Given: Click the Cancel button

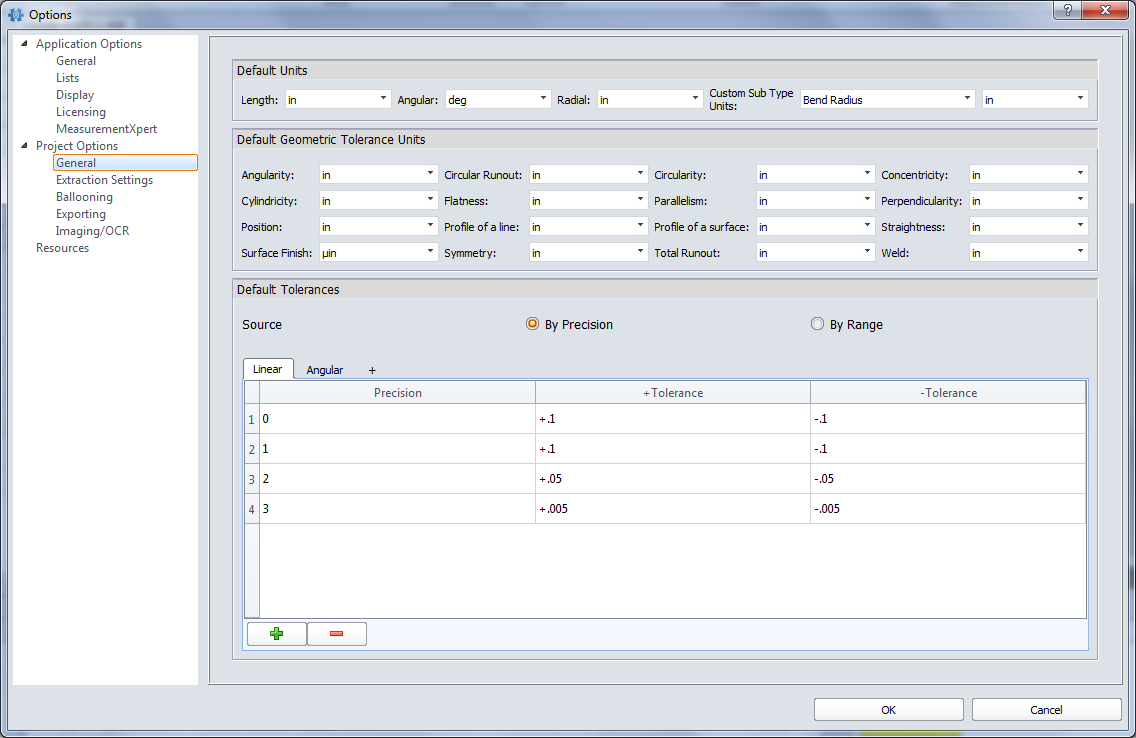Looking at the screenshot, I should (x=1046, y=710).
